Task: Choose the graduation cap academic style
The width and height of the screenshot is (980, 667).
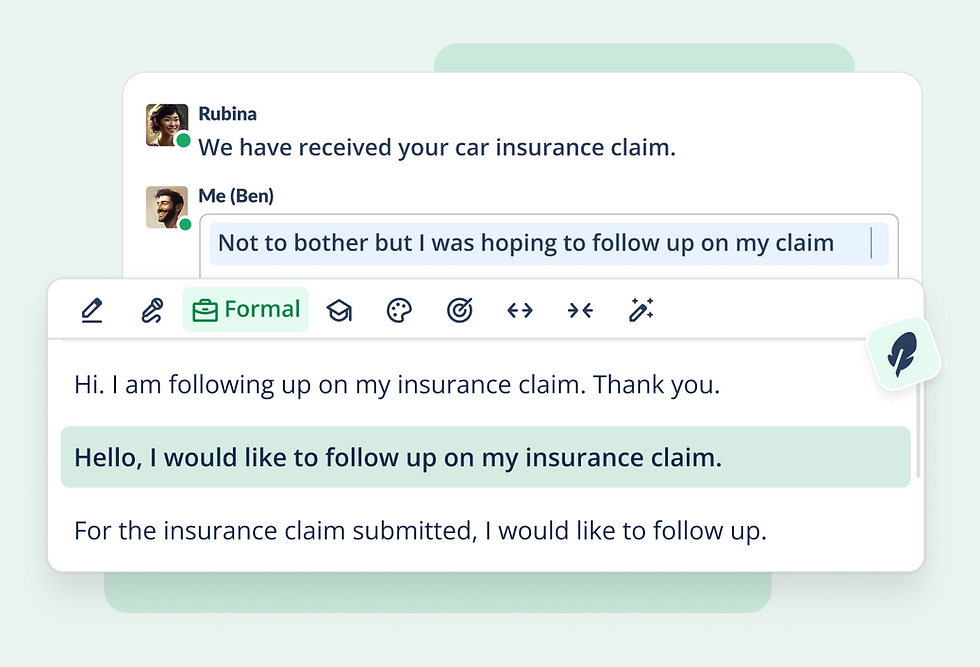Action: click(339, 311)
